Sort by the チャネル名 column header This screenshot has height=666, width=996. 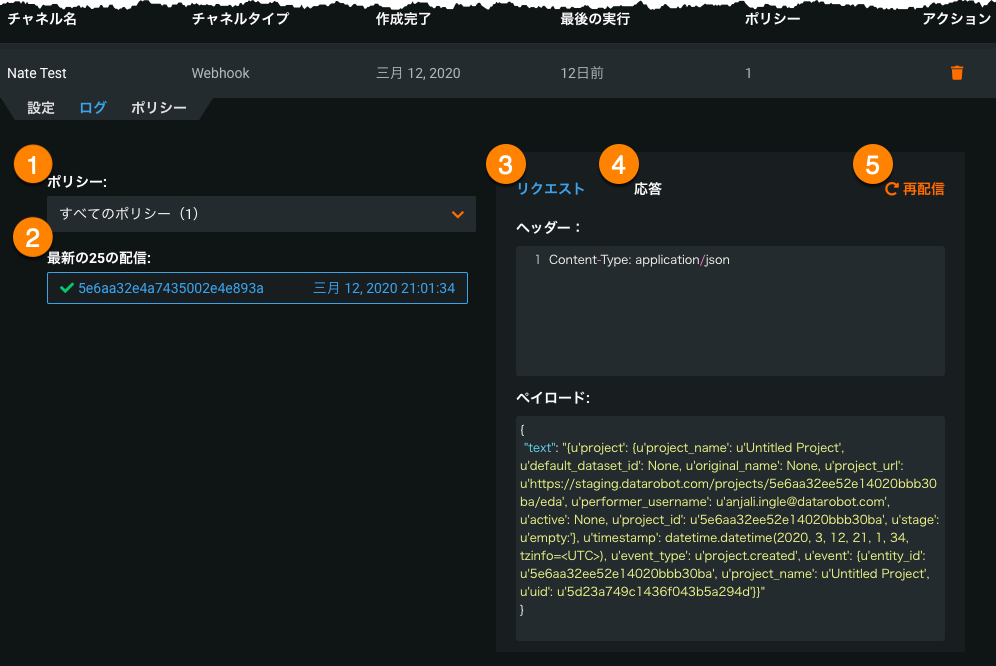(42, 19)
